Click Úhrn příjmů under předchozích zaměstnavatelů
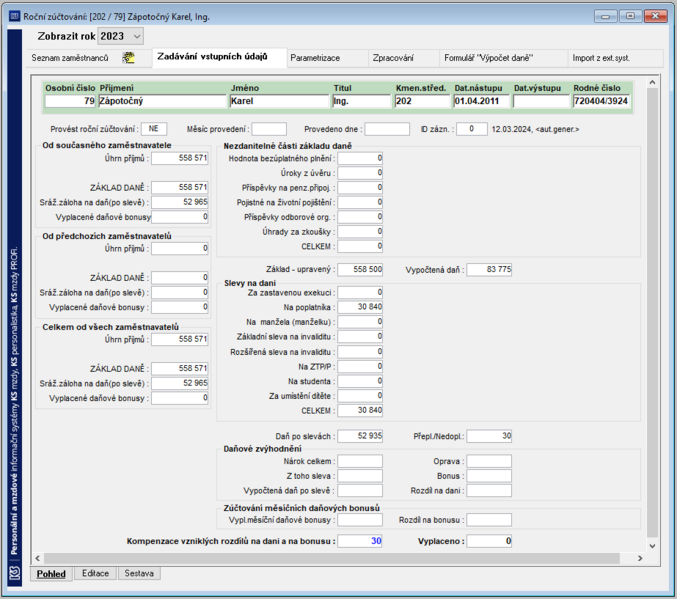The height and width of the screenshot is (599, 677). [x=180, y=248]
